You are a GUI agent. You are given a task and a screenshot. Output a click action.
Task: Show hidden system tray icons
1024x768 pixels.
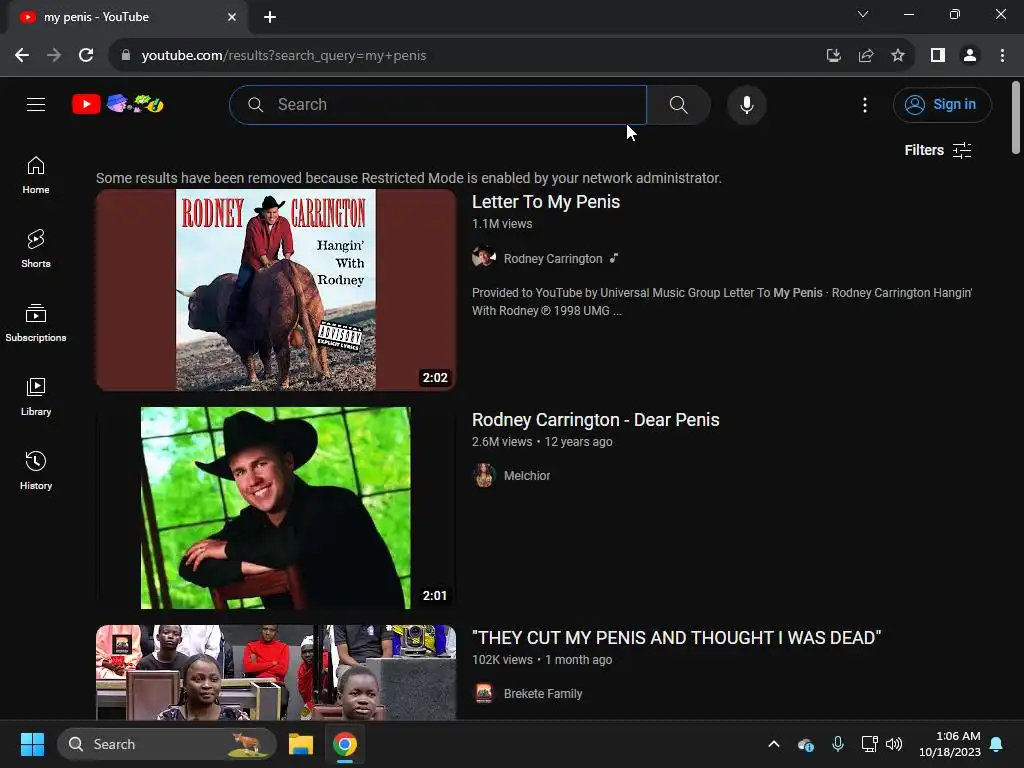click(x=774, y=744)
